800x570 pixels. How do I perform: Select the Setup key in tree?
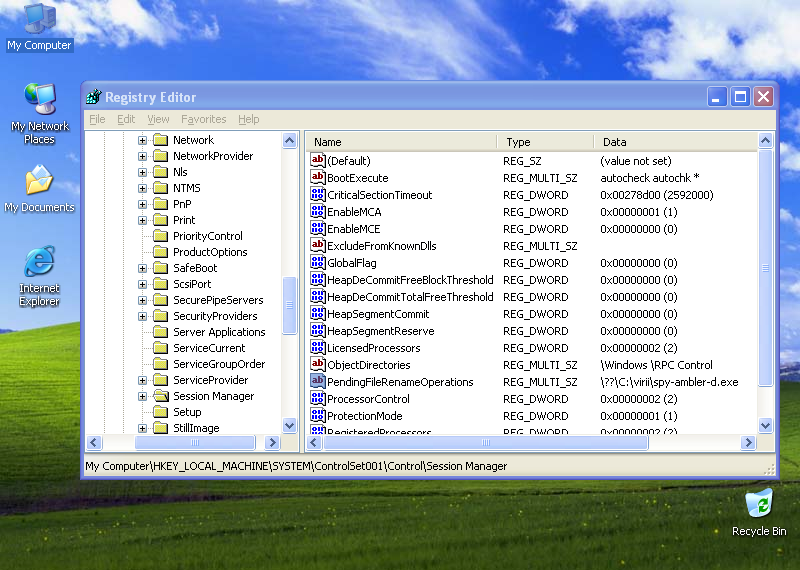click(187, 412)
